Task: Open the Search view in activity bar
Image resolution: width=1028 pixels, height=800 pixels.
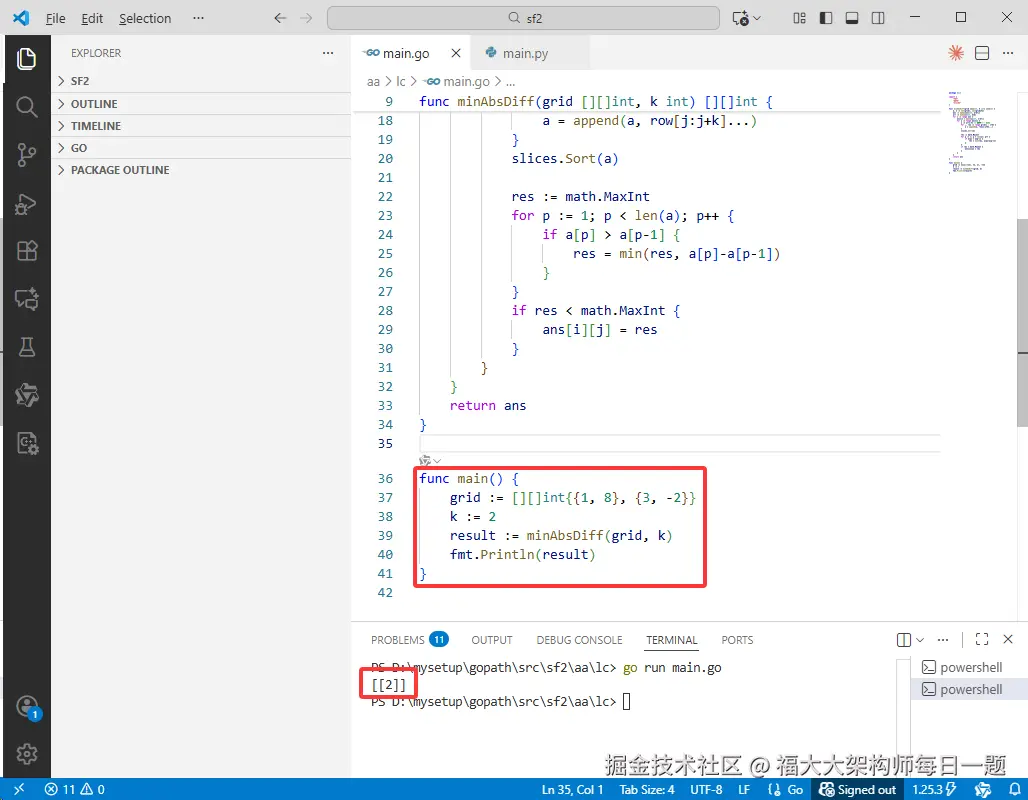Action: [26, 107]
